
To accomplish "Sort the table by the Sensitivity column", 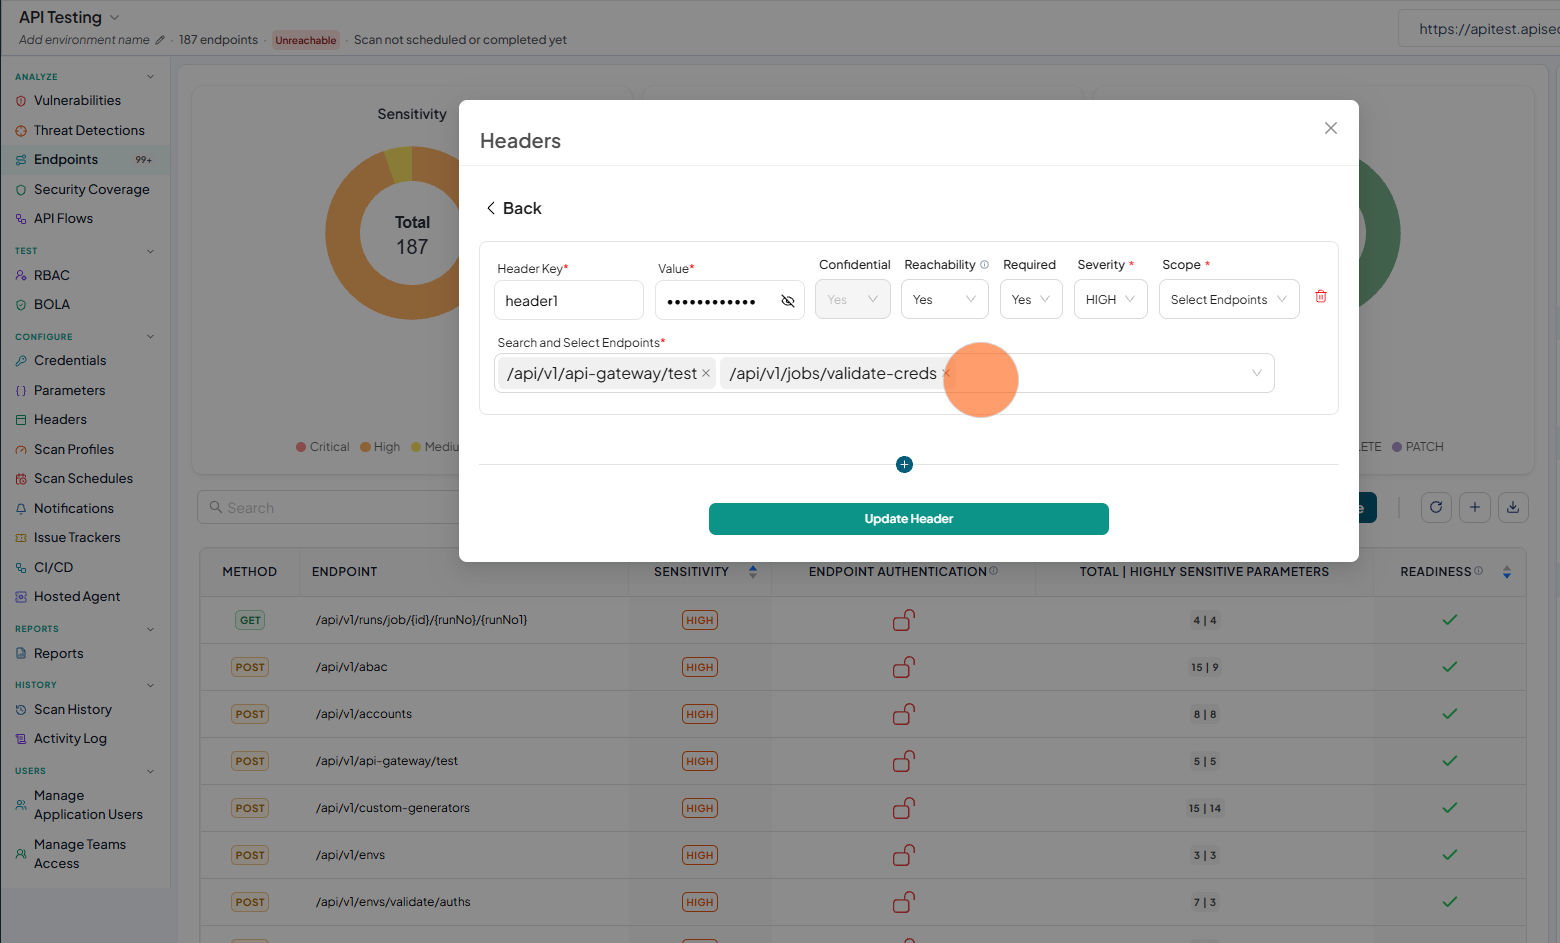I will click(x=753, y=572).
